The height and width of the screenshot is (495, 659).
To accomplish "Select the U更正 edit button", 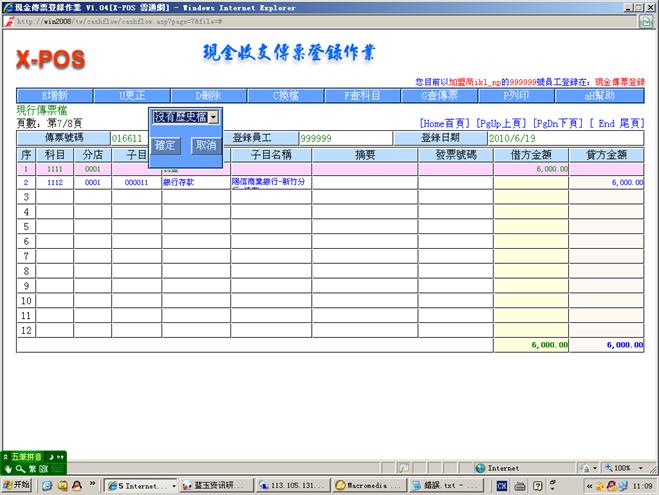I will click(x=133, y=96).
